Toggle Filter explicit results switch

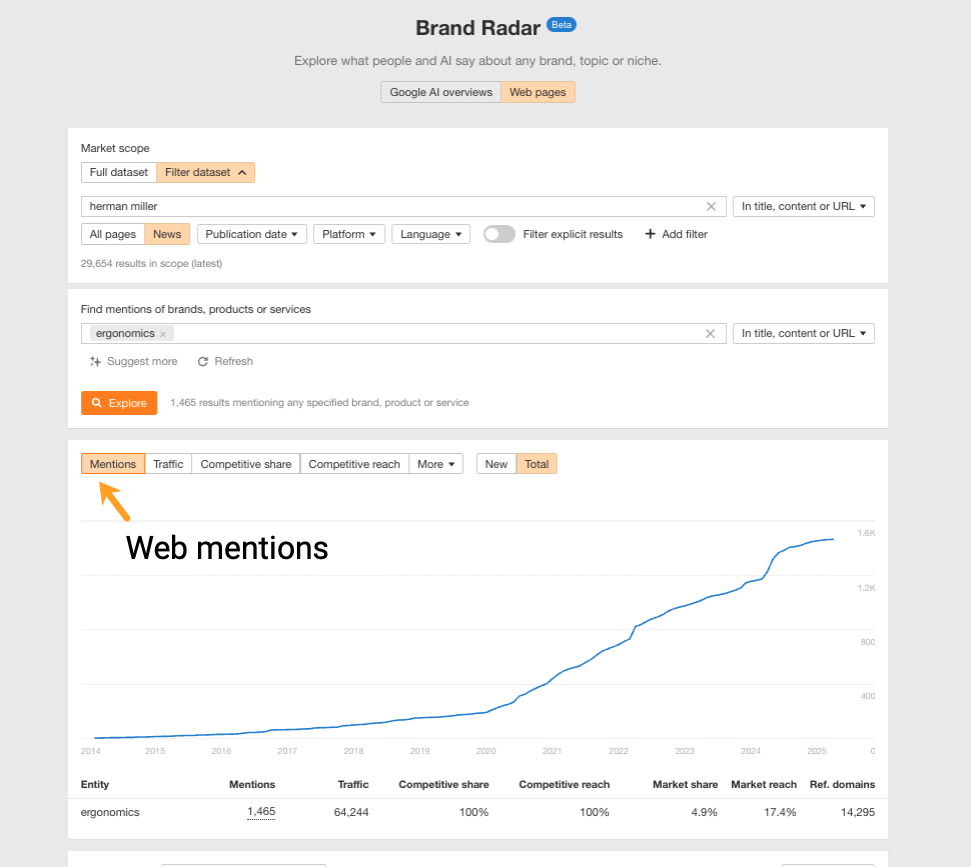click(499, 234)
